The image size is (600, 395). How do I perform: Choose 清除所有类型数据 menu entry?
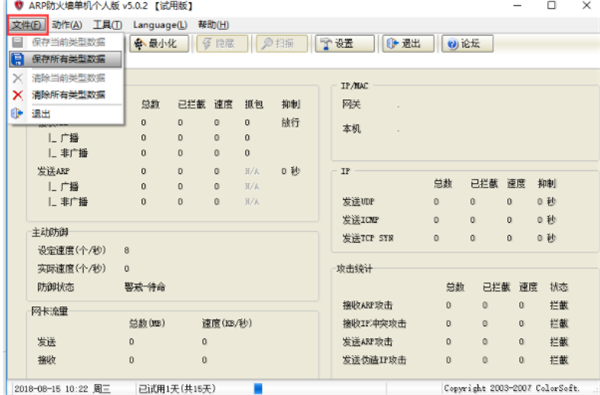point(66,95)
